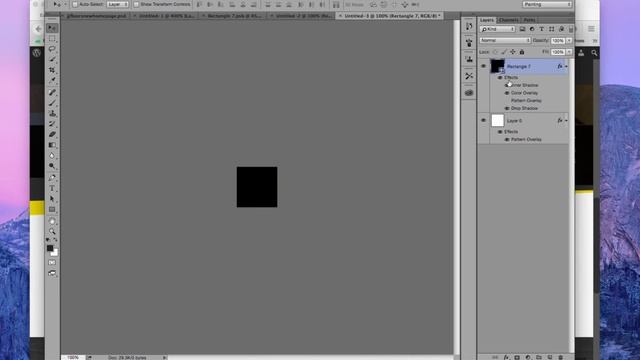
Task: Select the History Brush tool
Action: [52, 124]
